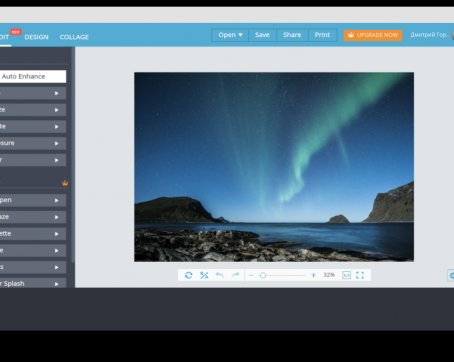This screenshot has height=362, width=454.
Task: Click the orange Upgrade Now button
Action: pyautogui.click(x=373, y=35)
